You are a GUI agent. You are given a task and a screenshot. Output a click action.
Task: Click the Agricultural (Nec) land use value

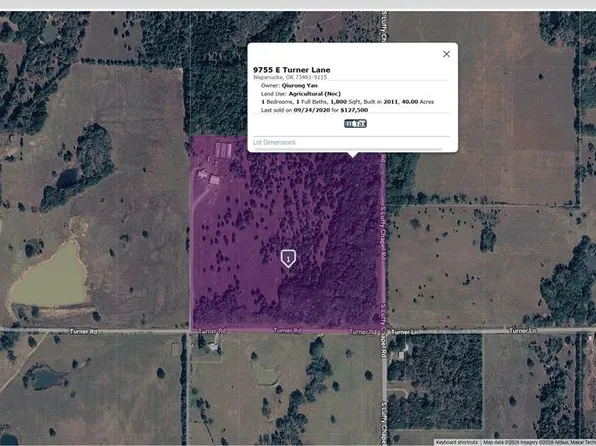click(x=314, y=94)
